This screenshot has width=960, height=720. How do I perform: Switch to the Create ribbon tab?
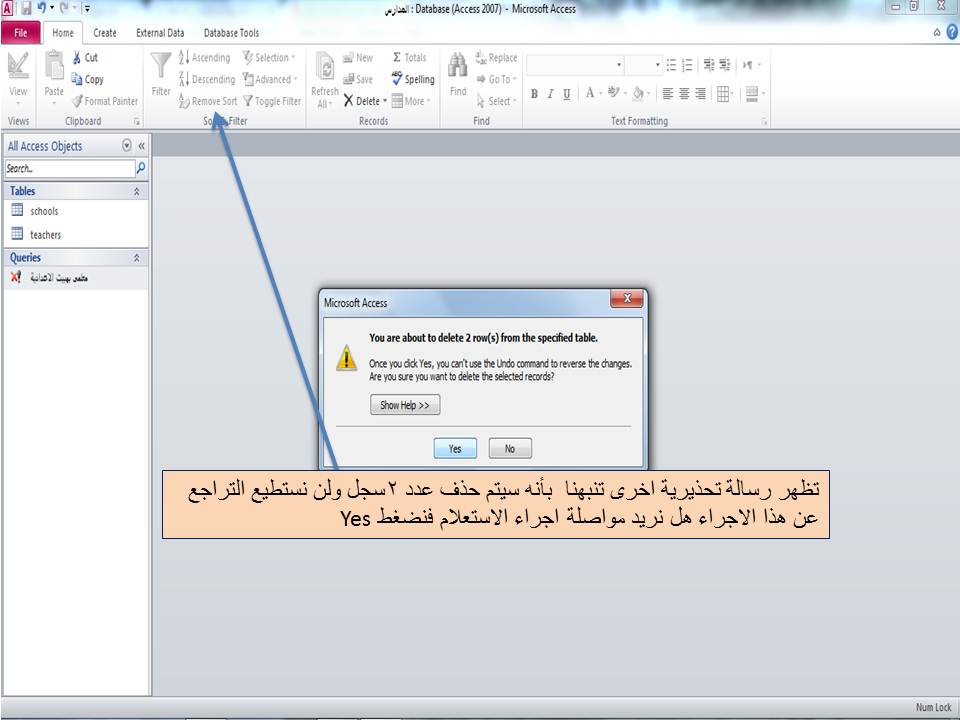[x=105, y=32]
